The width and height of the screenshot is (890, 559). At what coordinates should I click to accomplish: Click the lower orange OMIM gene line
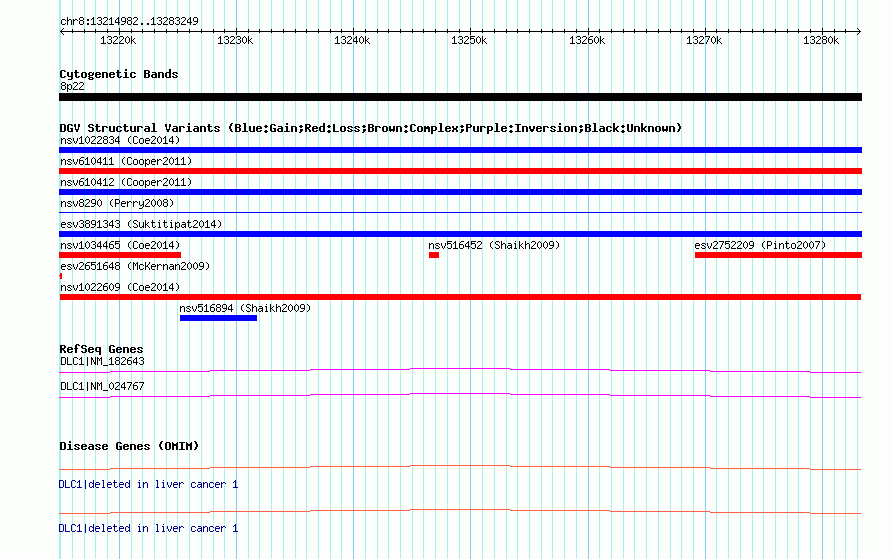click(460, 512)
